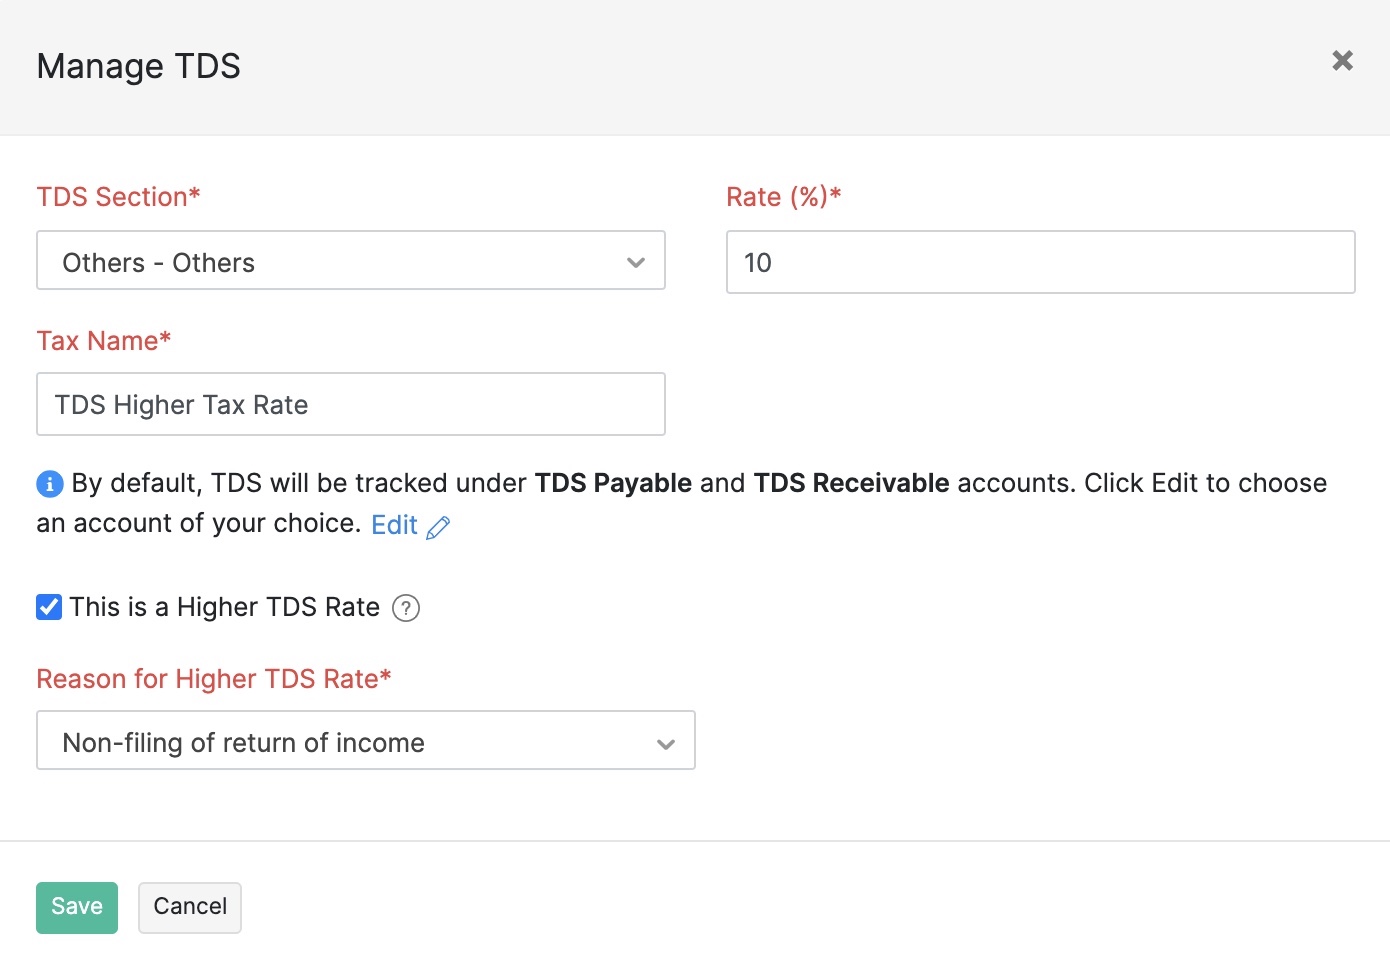Screen dimensions: 1390x968
Task: Click the chevron on the Reason dropdown
Action: (x=666, y=744)
